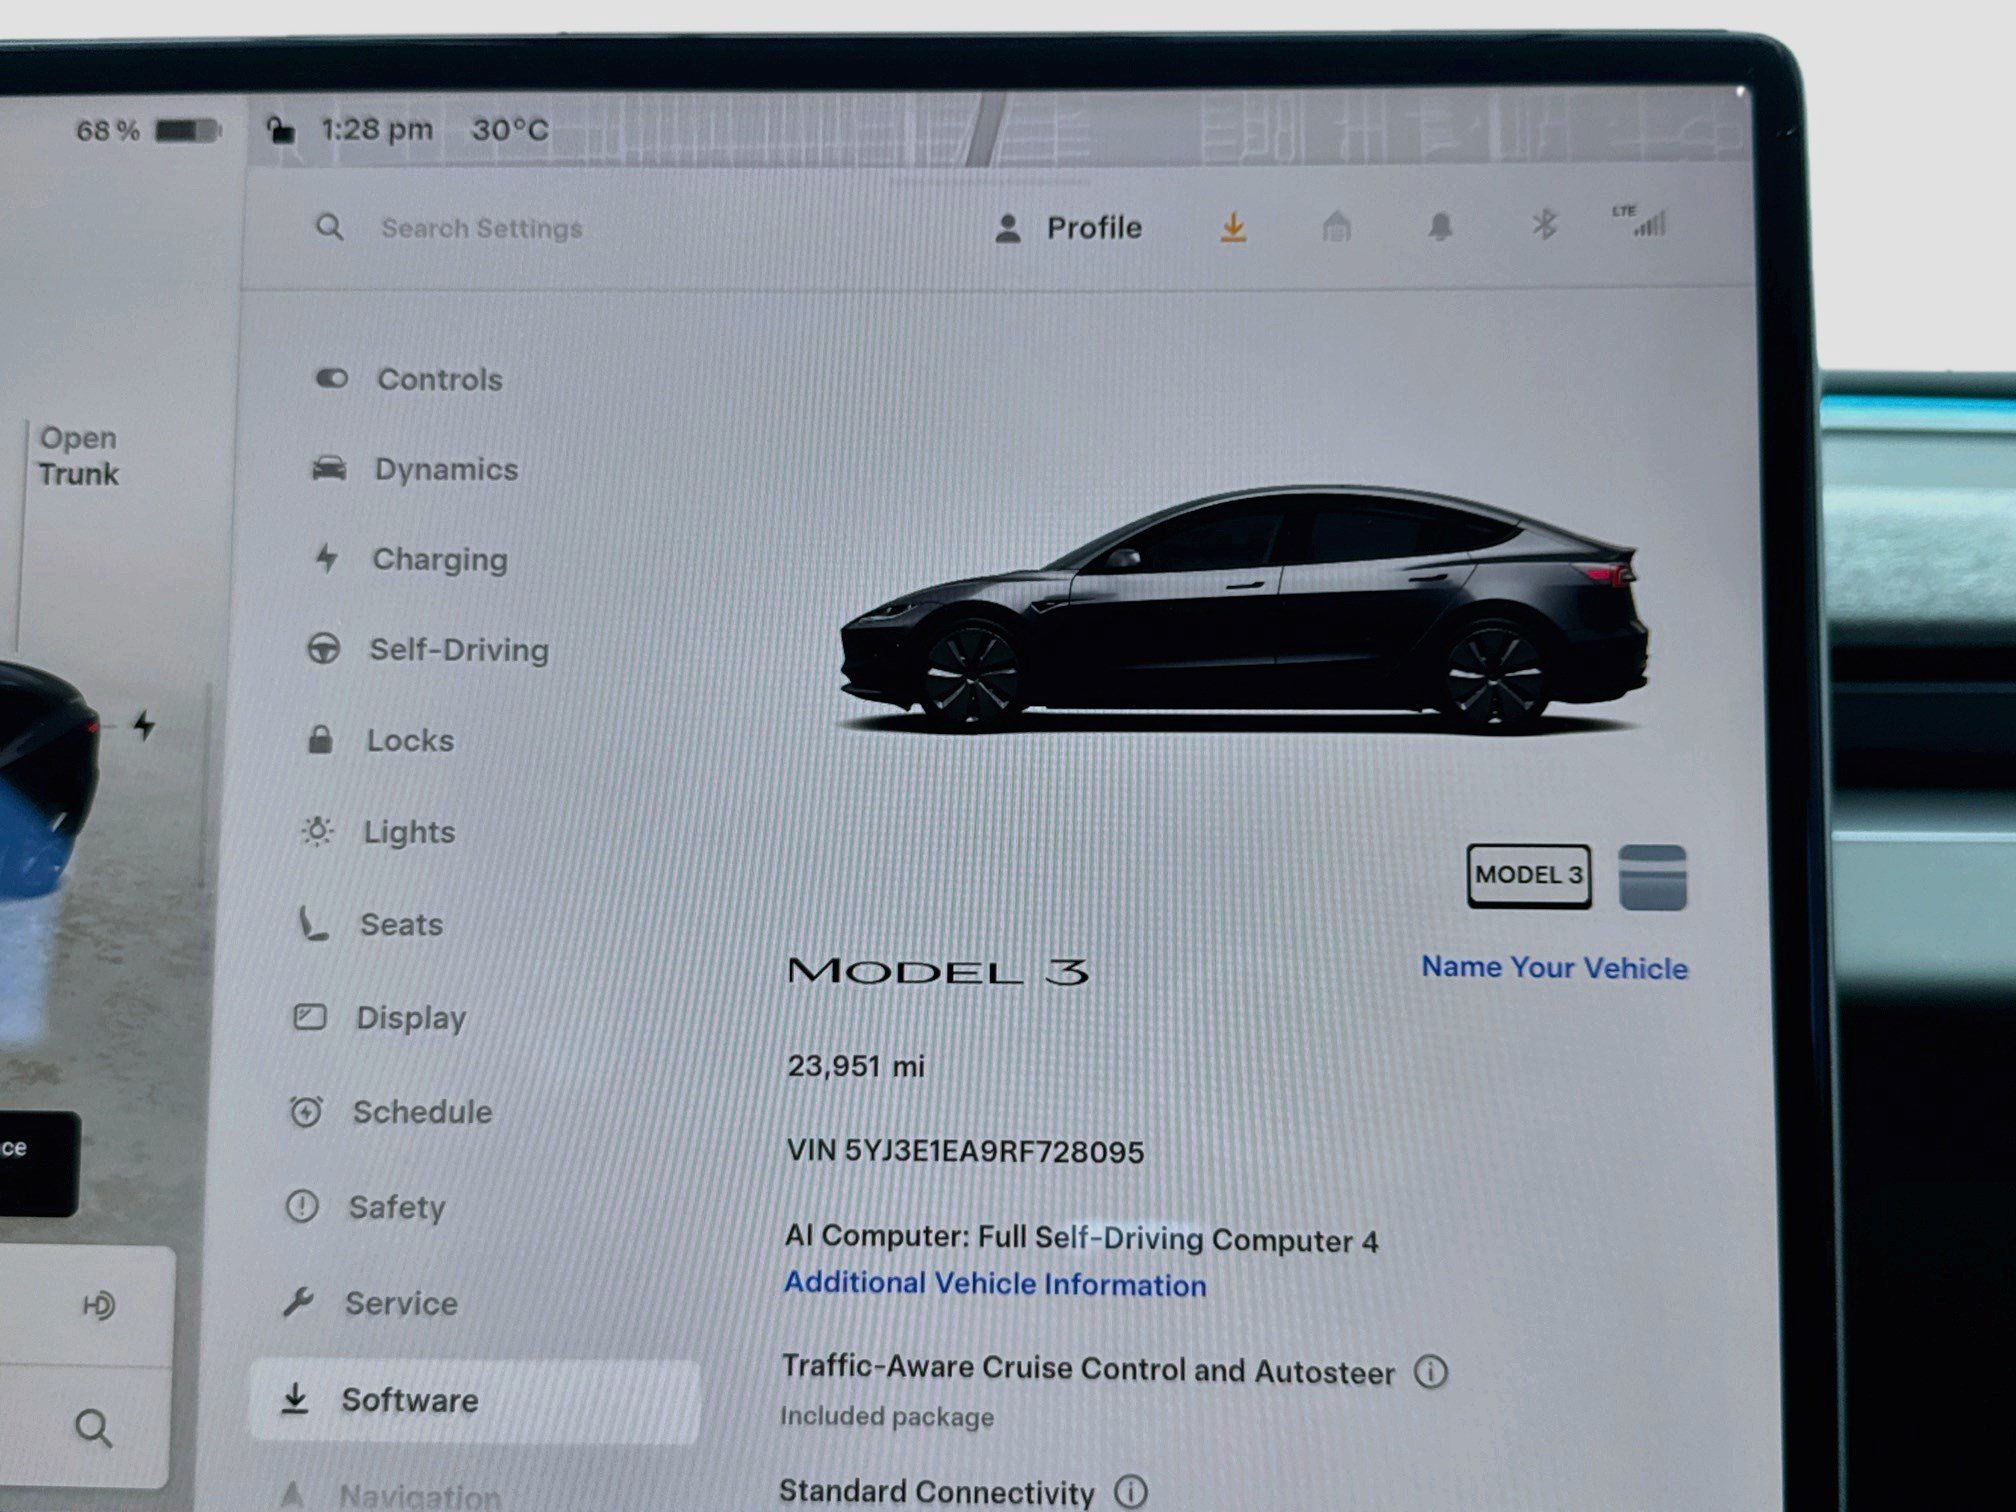2016x1512 pixels.
Task: Open Navigation settings menu
Action: point(390,1495)
